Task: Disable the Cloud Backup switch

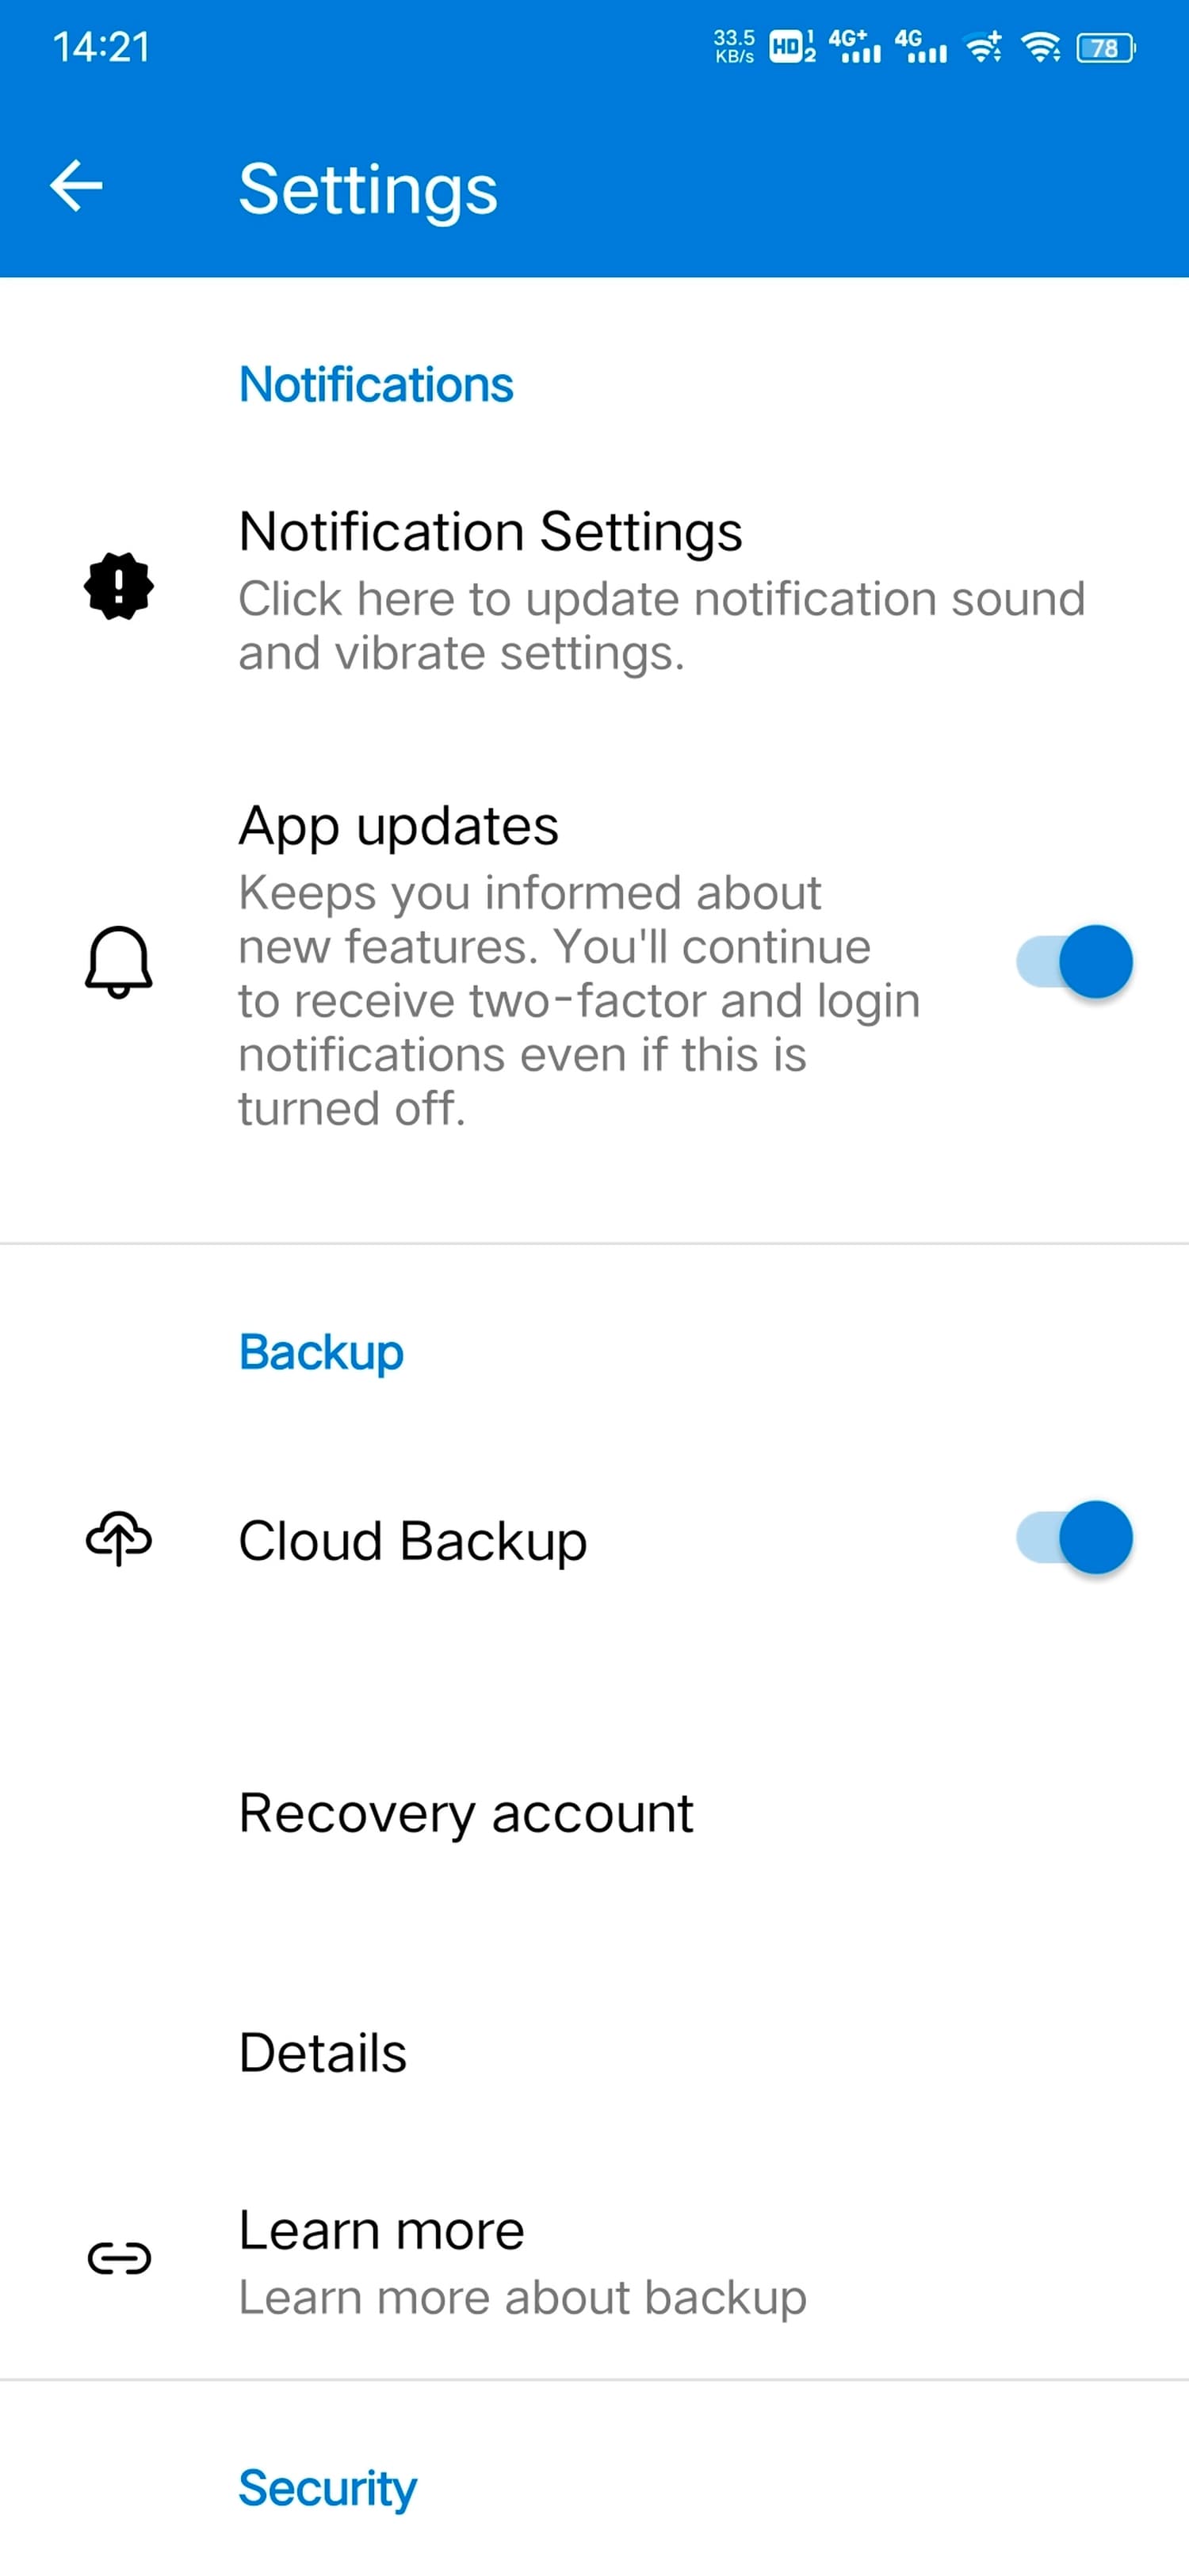Action: point(1074,1538)
